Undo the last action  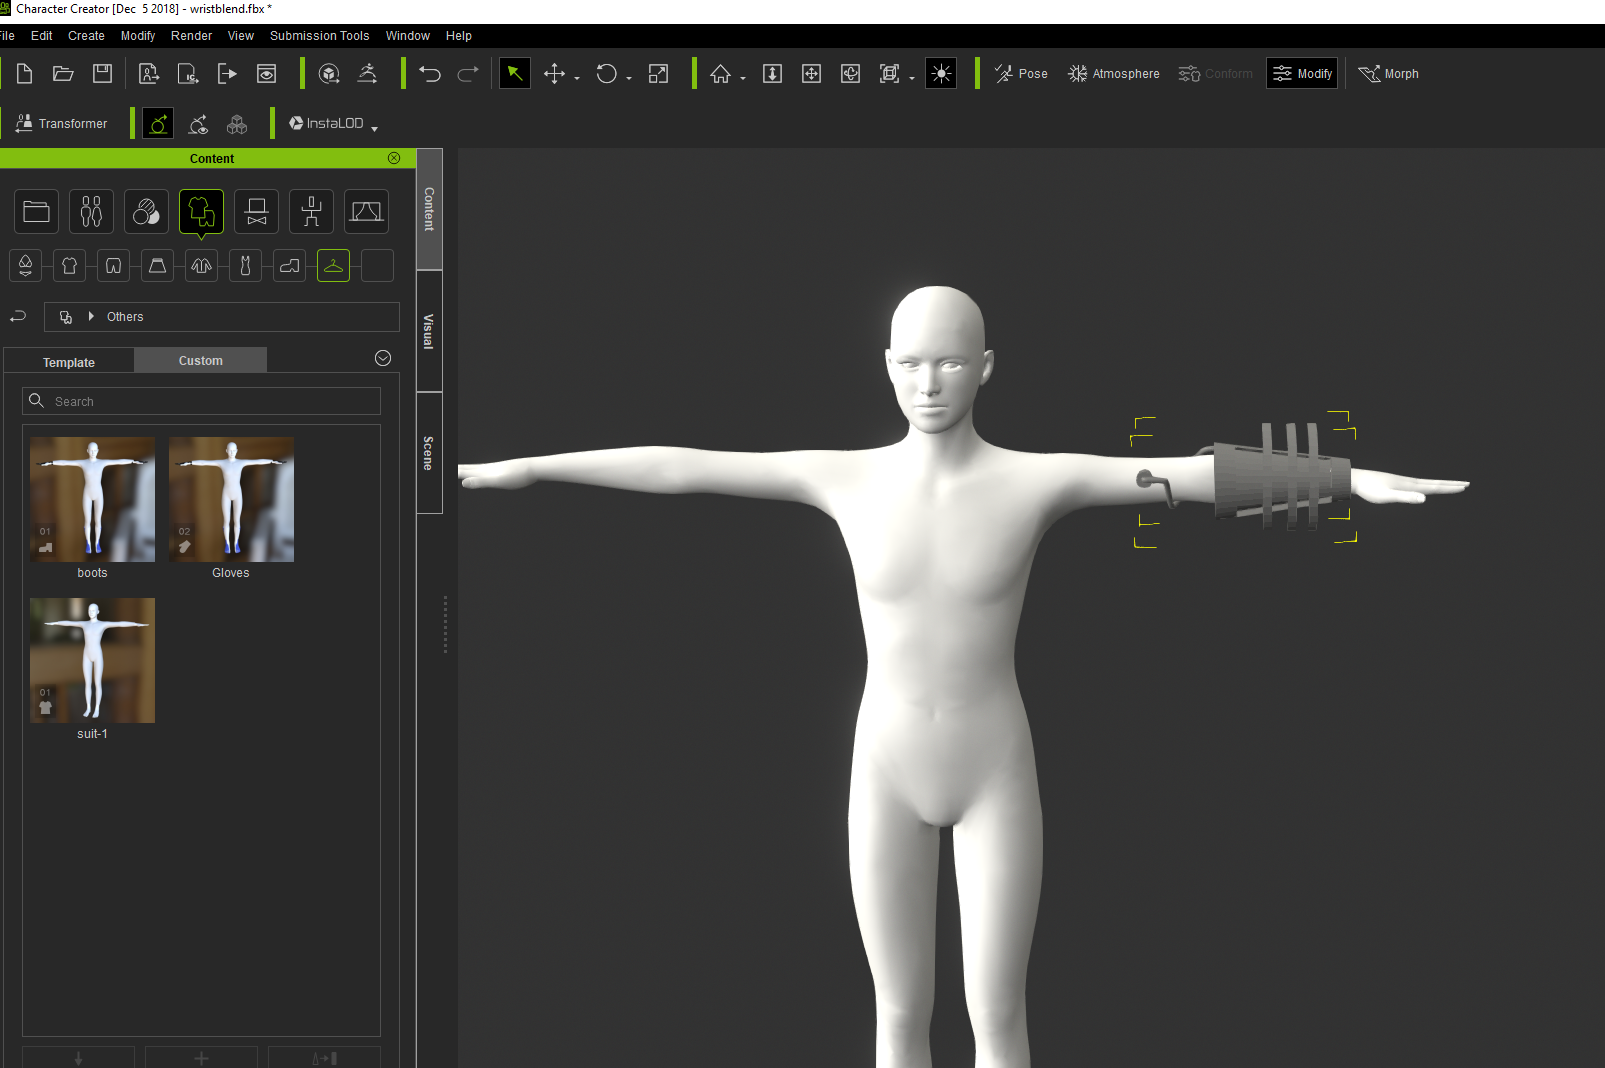click(430, 73)
